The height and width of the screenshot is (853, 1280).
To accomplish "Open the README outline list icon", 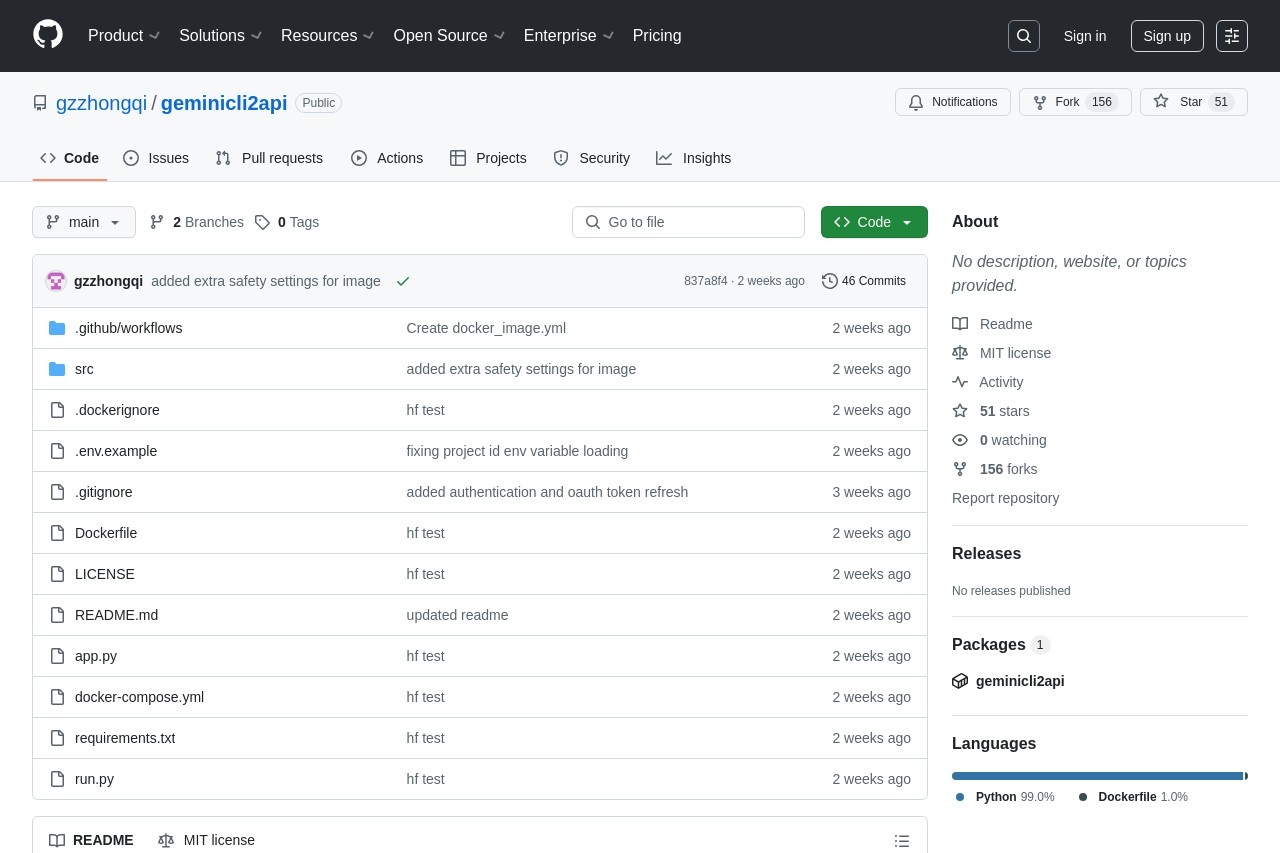I will (902, 841).
